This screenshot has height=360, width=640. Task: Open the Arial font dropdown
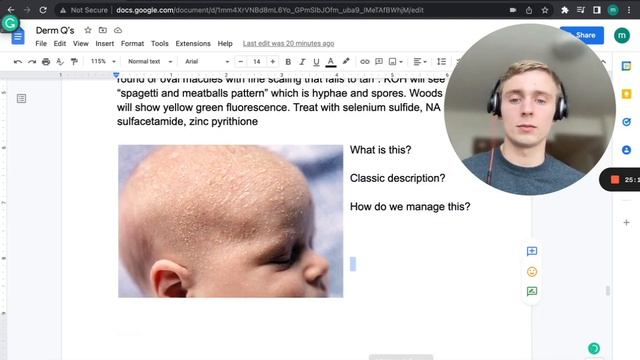coord(207,62)
